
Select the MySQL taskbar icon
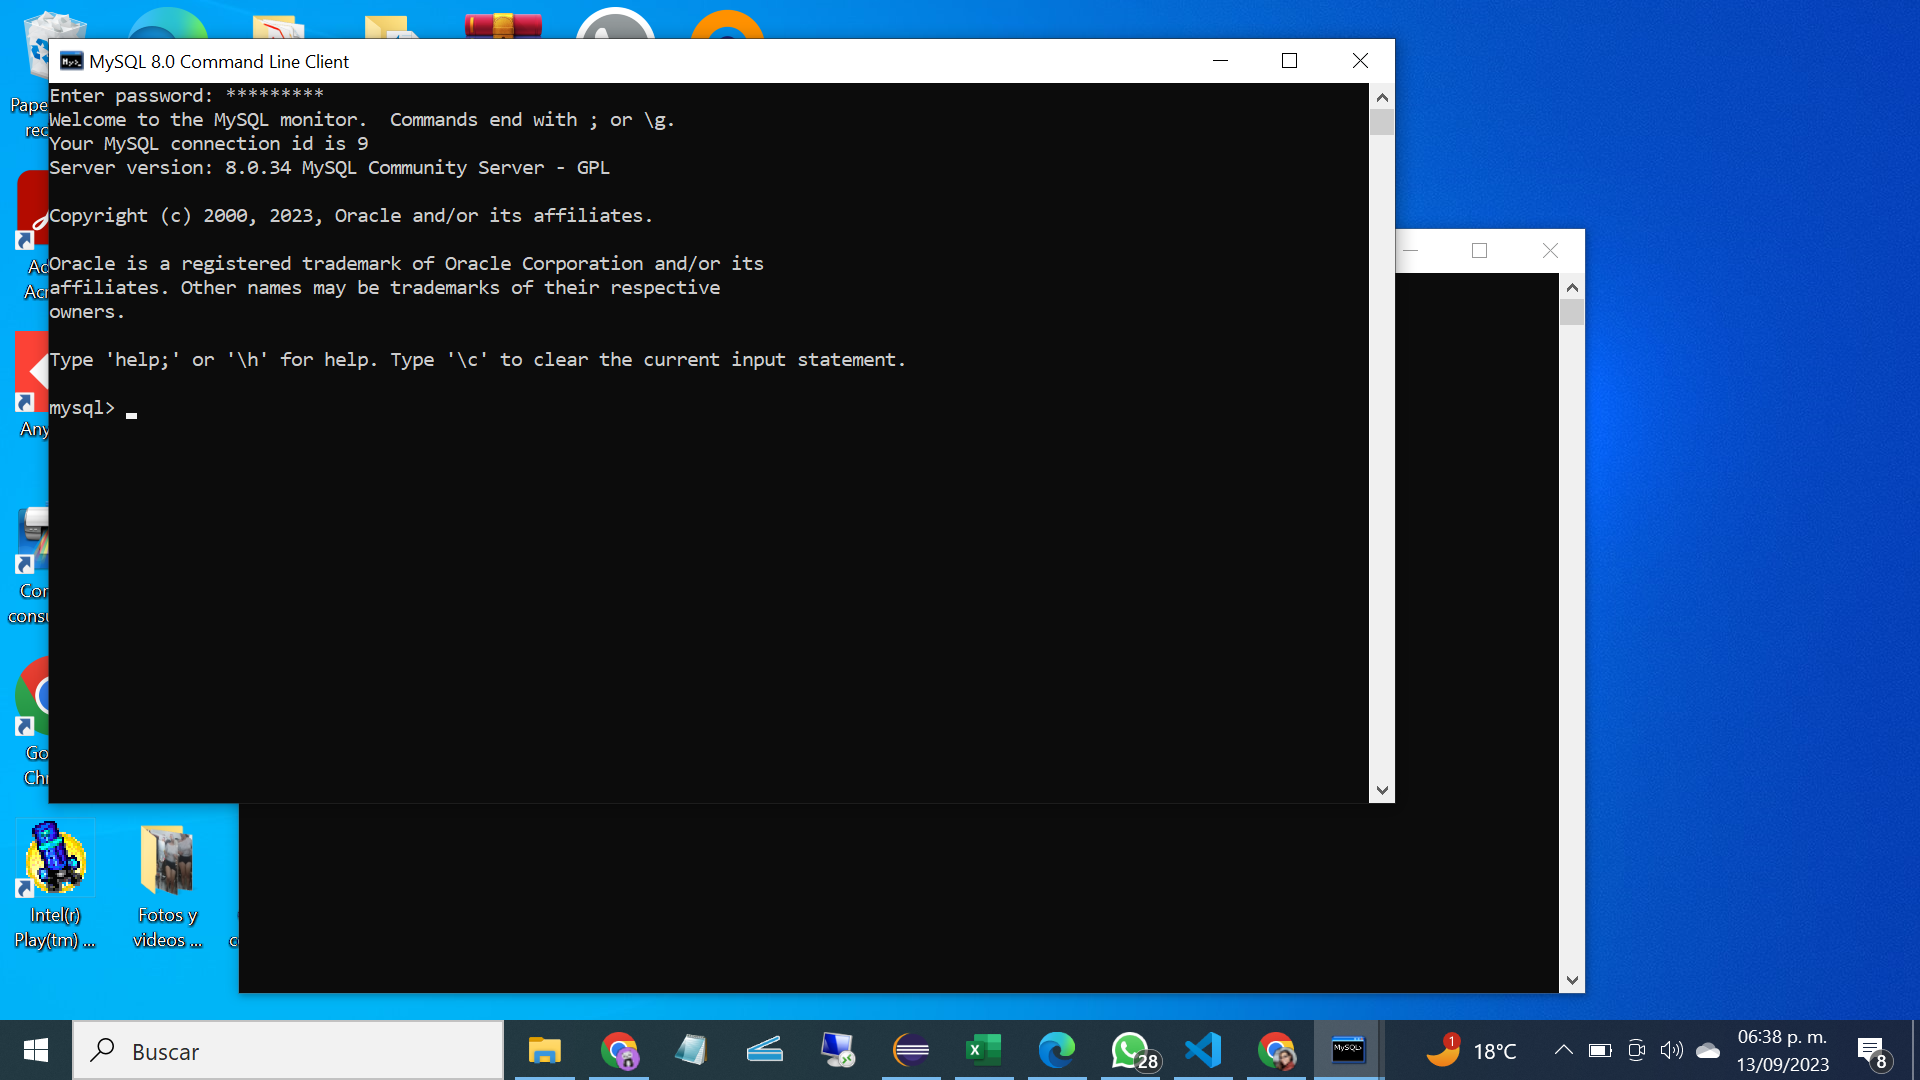point(1348,1050)
